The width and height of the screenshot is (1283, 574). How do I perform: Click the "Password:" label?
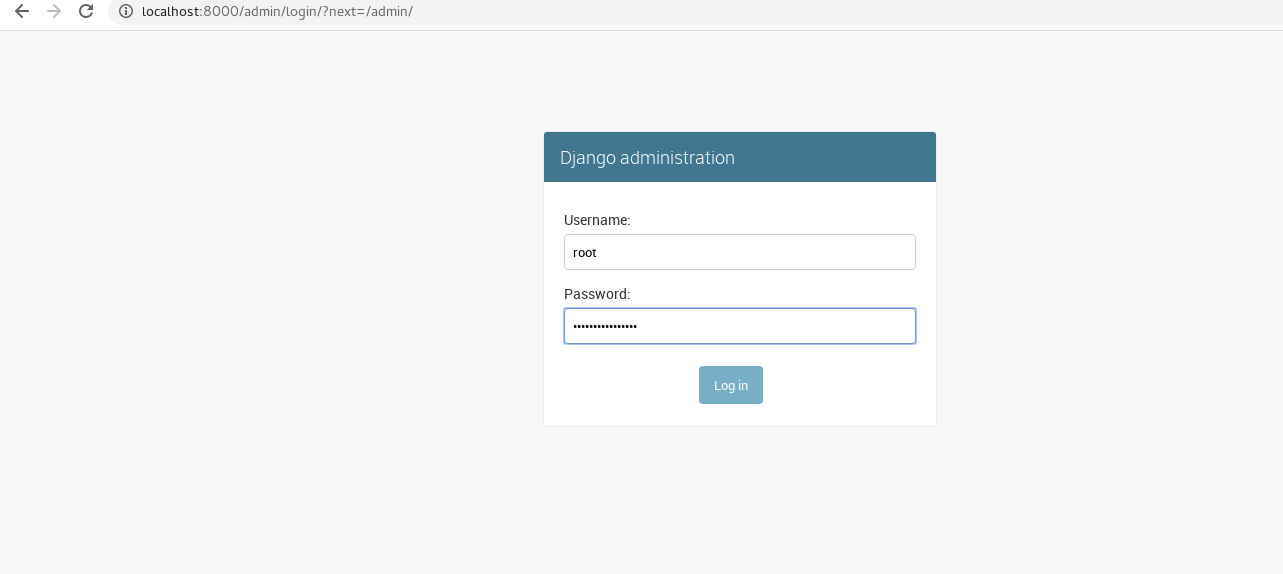(597, 294)
